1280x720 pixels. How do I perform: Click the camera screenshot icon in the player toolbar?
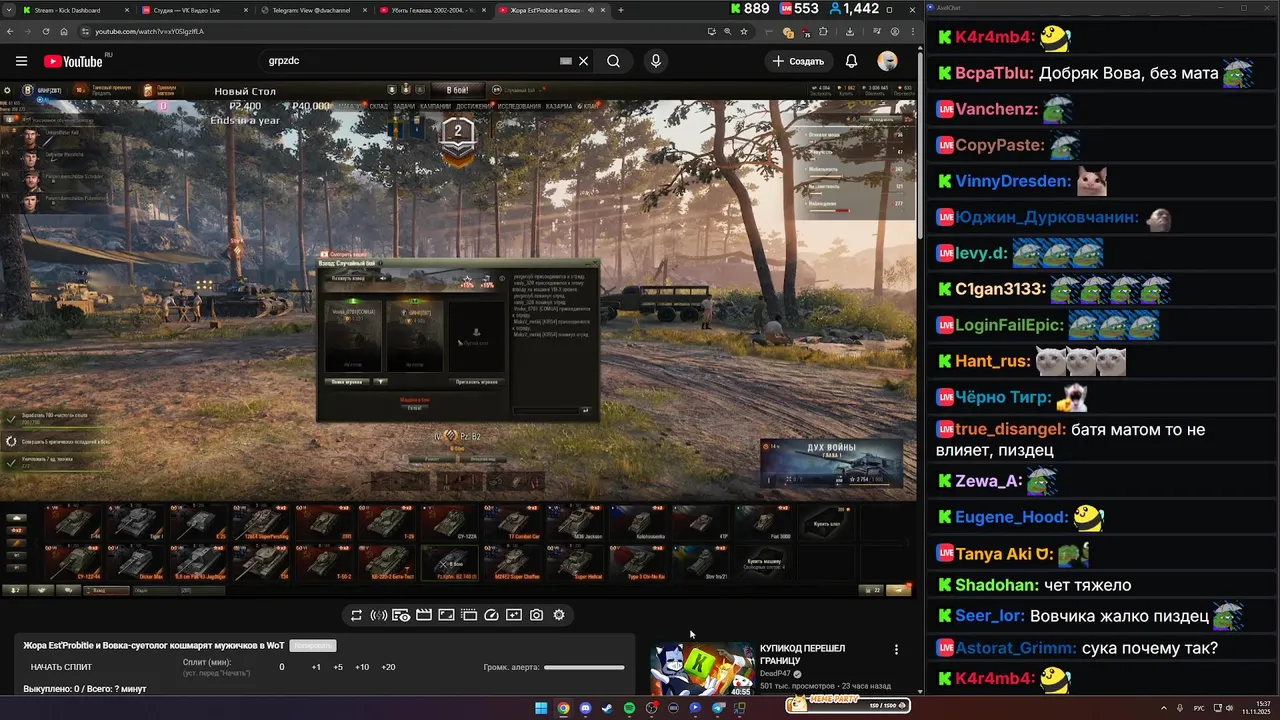pyautogui.click(x=536, y=615)
